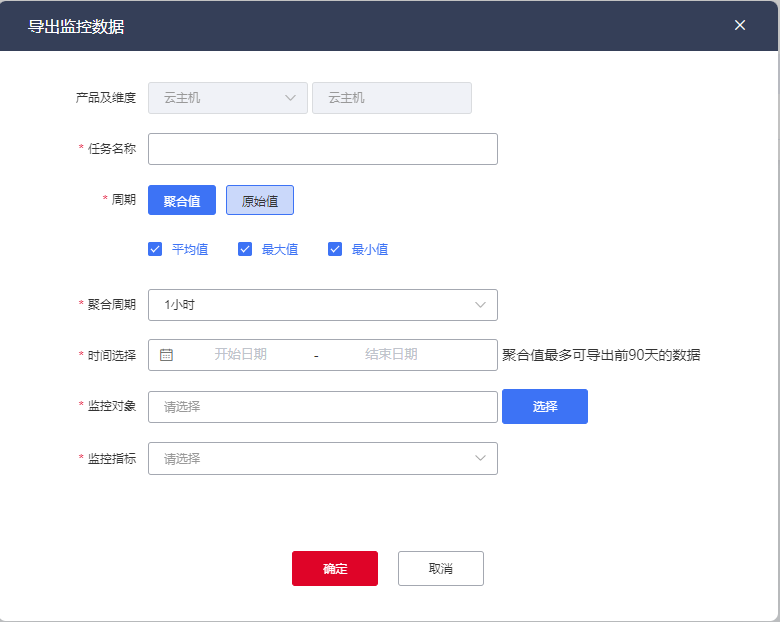
Task: Click the 聚合值最多可导出前90天的数据 hint text
Action: (x=601, y=355)
